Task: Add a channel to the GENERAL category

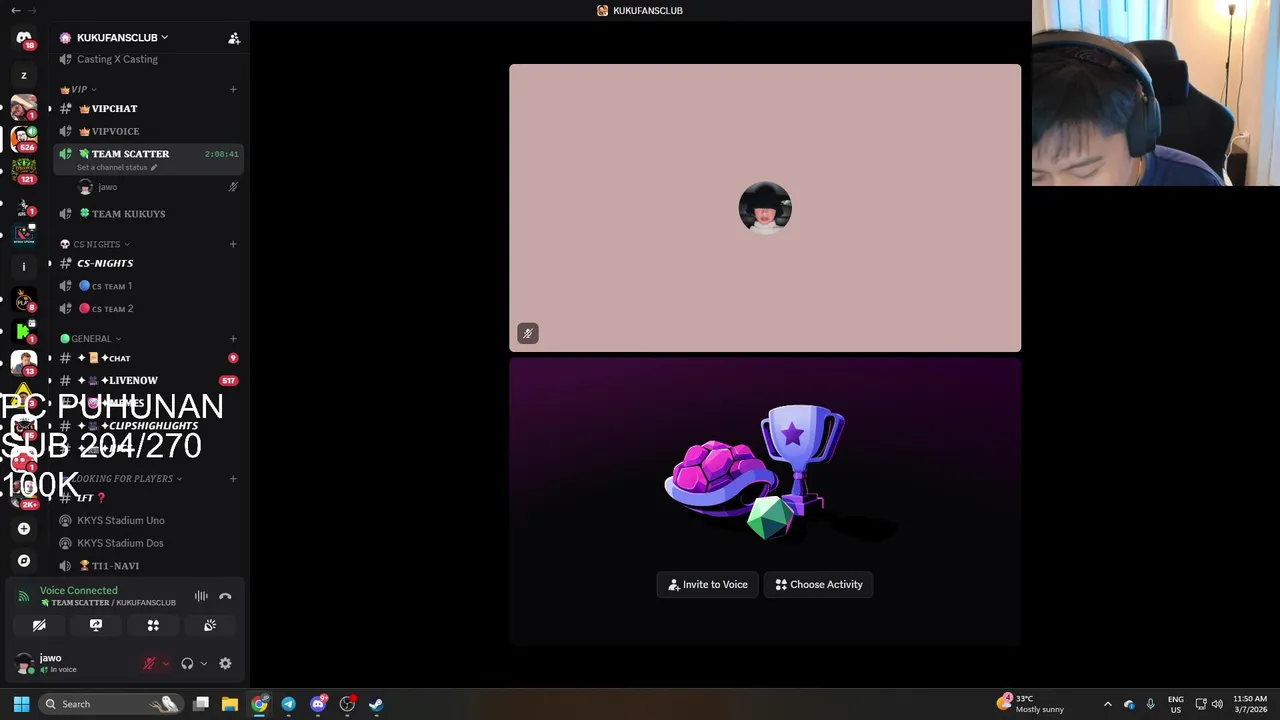Action: click(233, 339)
